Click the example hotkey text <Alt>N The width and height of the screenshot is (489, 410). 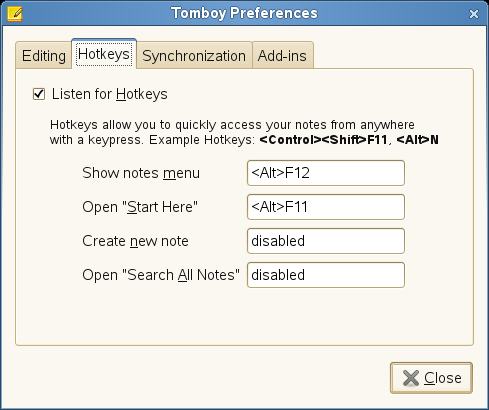point(418,140)
